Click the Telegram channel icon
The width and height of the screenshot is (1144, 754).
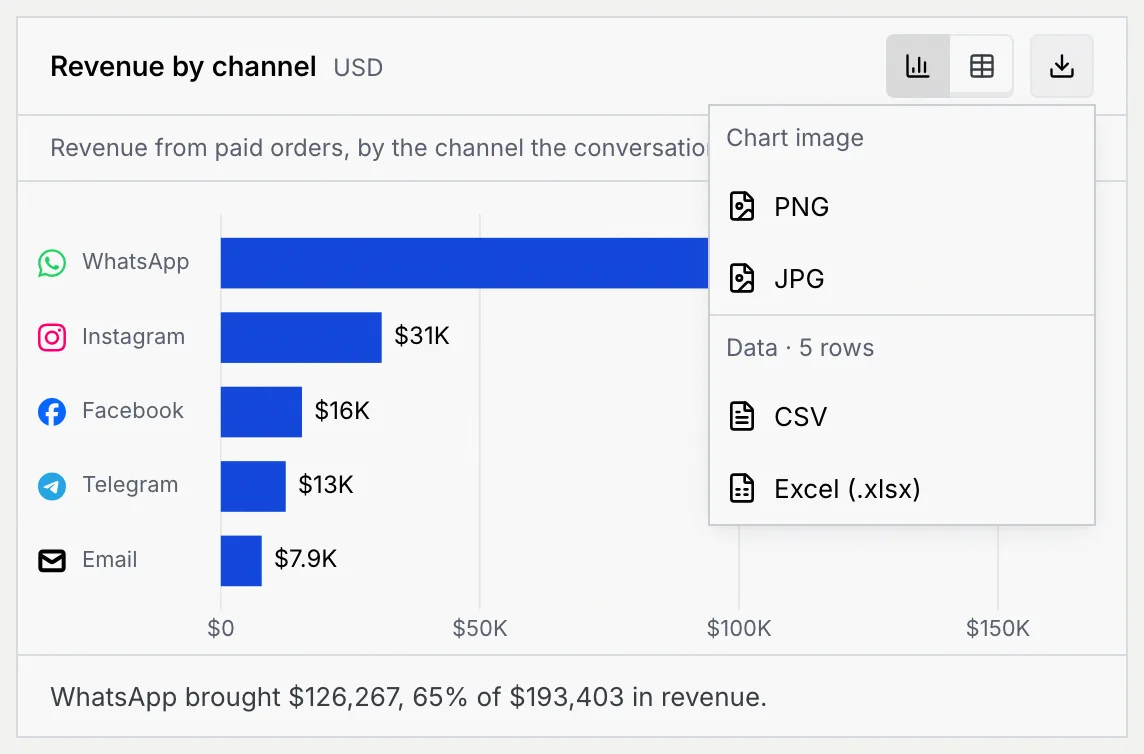(x=52, y=486)
